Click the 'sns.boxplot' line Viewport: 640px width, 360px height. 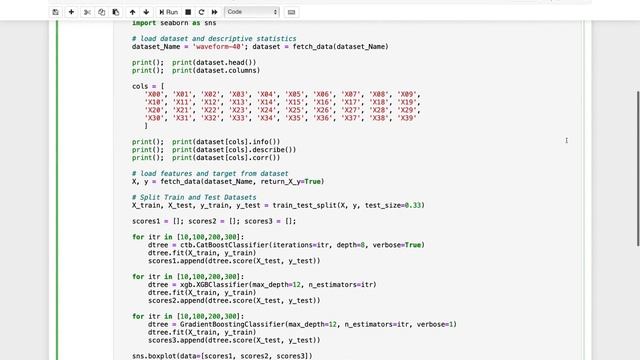(x=222, y=356)
